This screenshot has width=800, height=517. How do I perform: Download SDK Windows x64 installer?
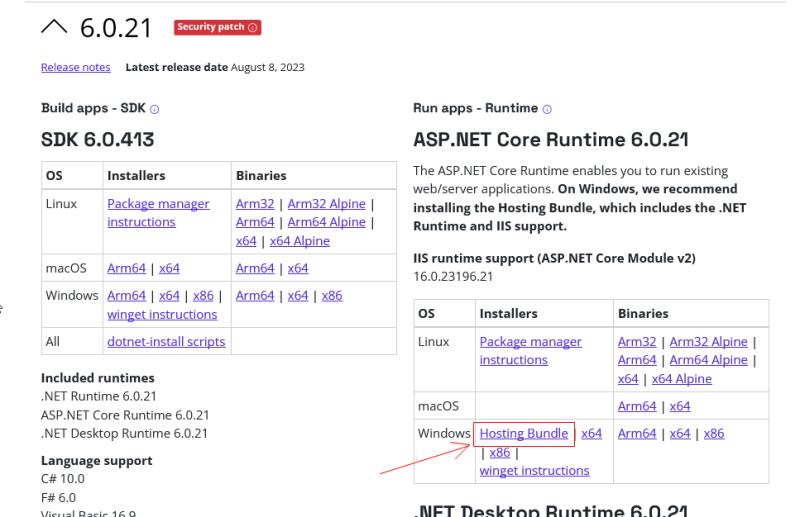[x=169, y=296]
